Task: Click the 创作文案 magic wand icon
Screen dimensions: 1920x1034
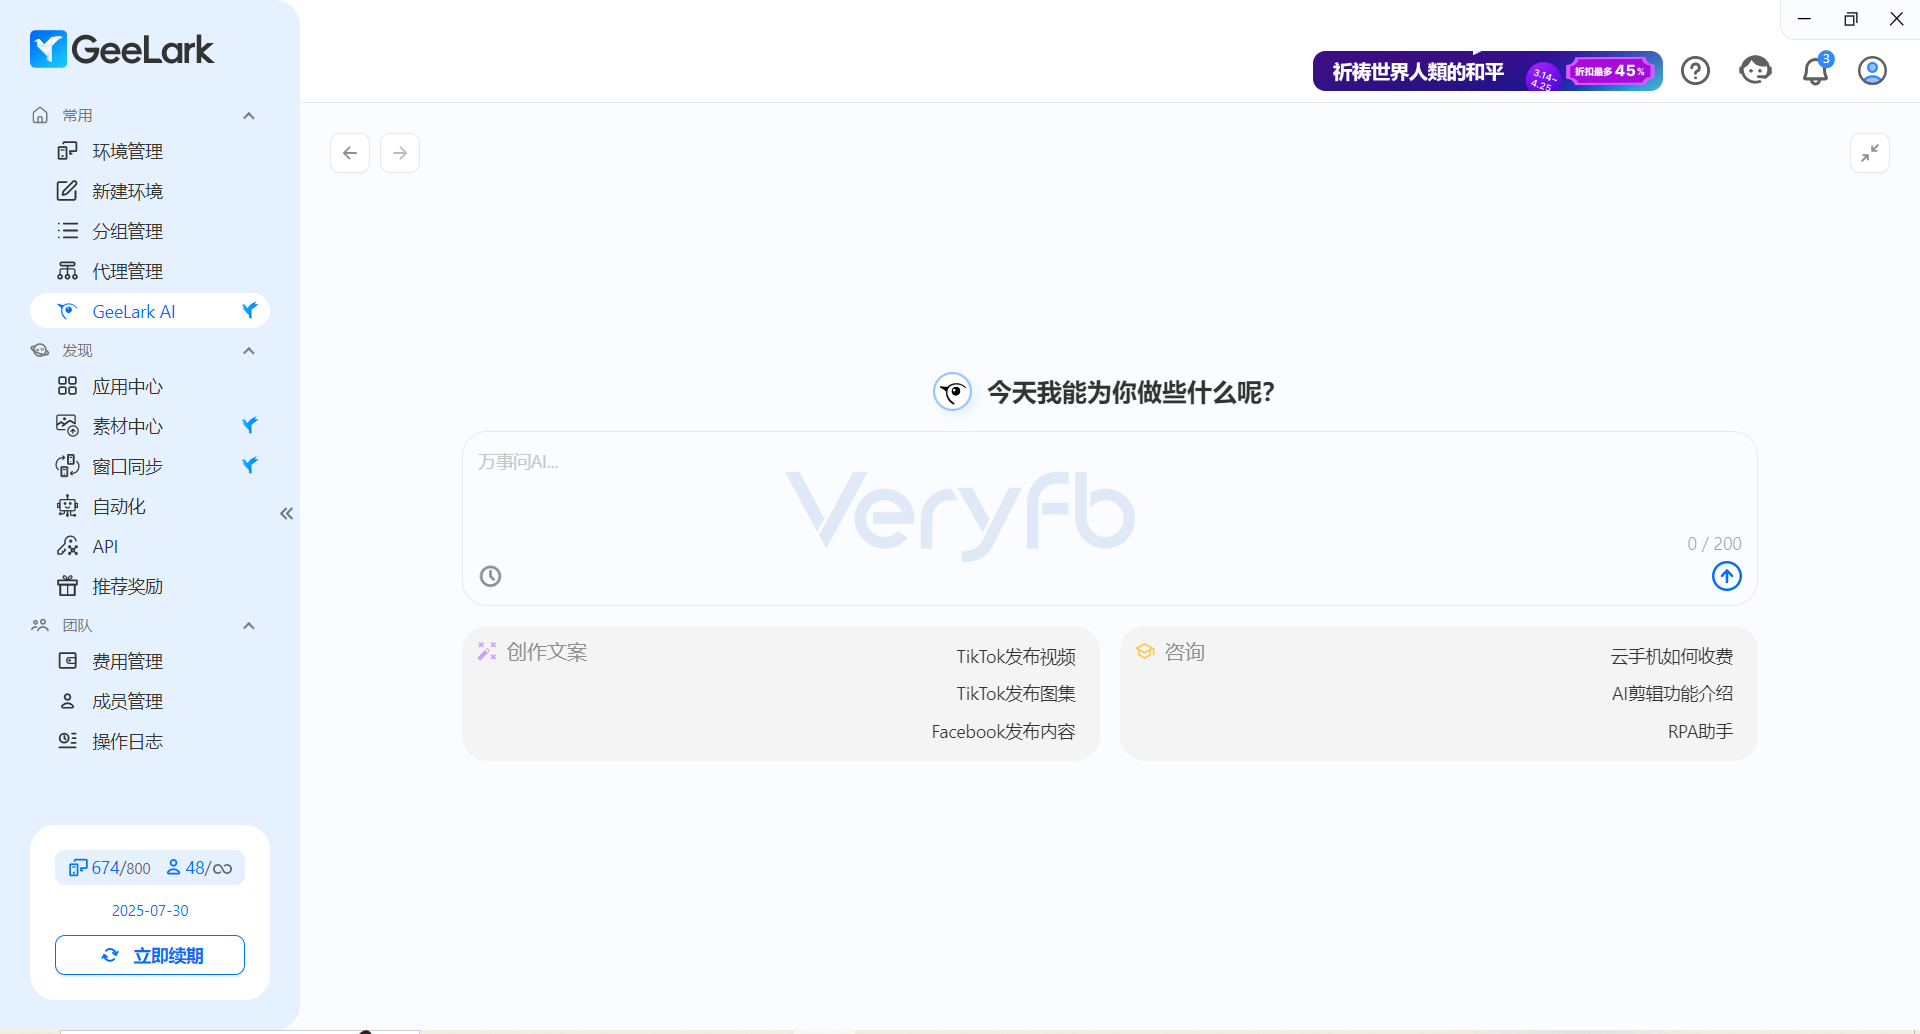Action: pos(487,652)
